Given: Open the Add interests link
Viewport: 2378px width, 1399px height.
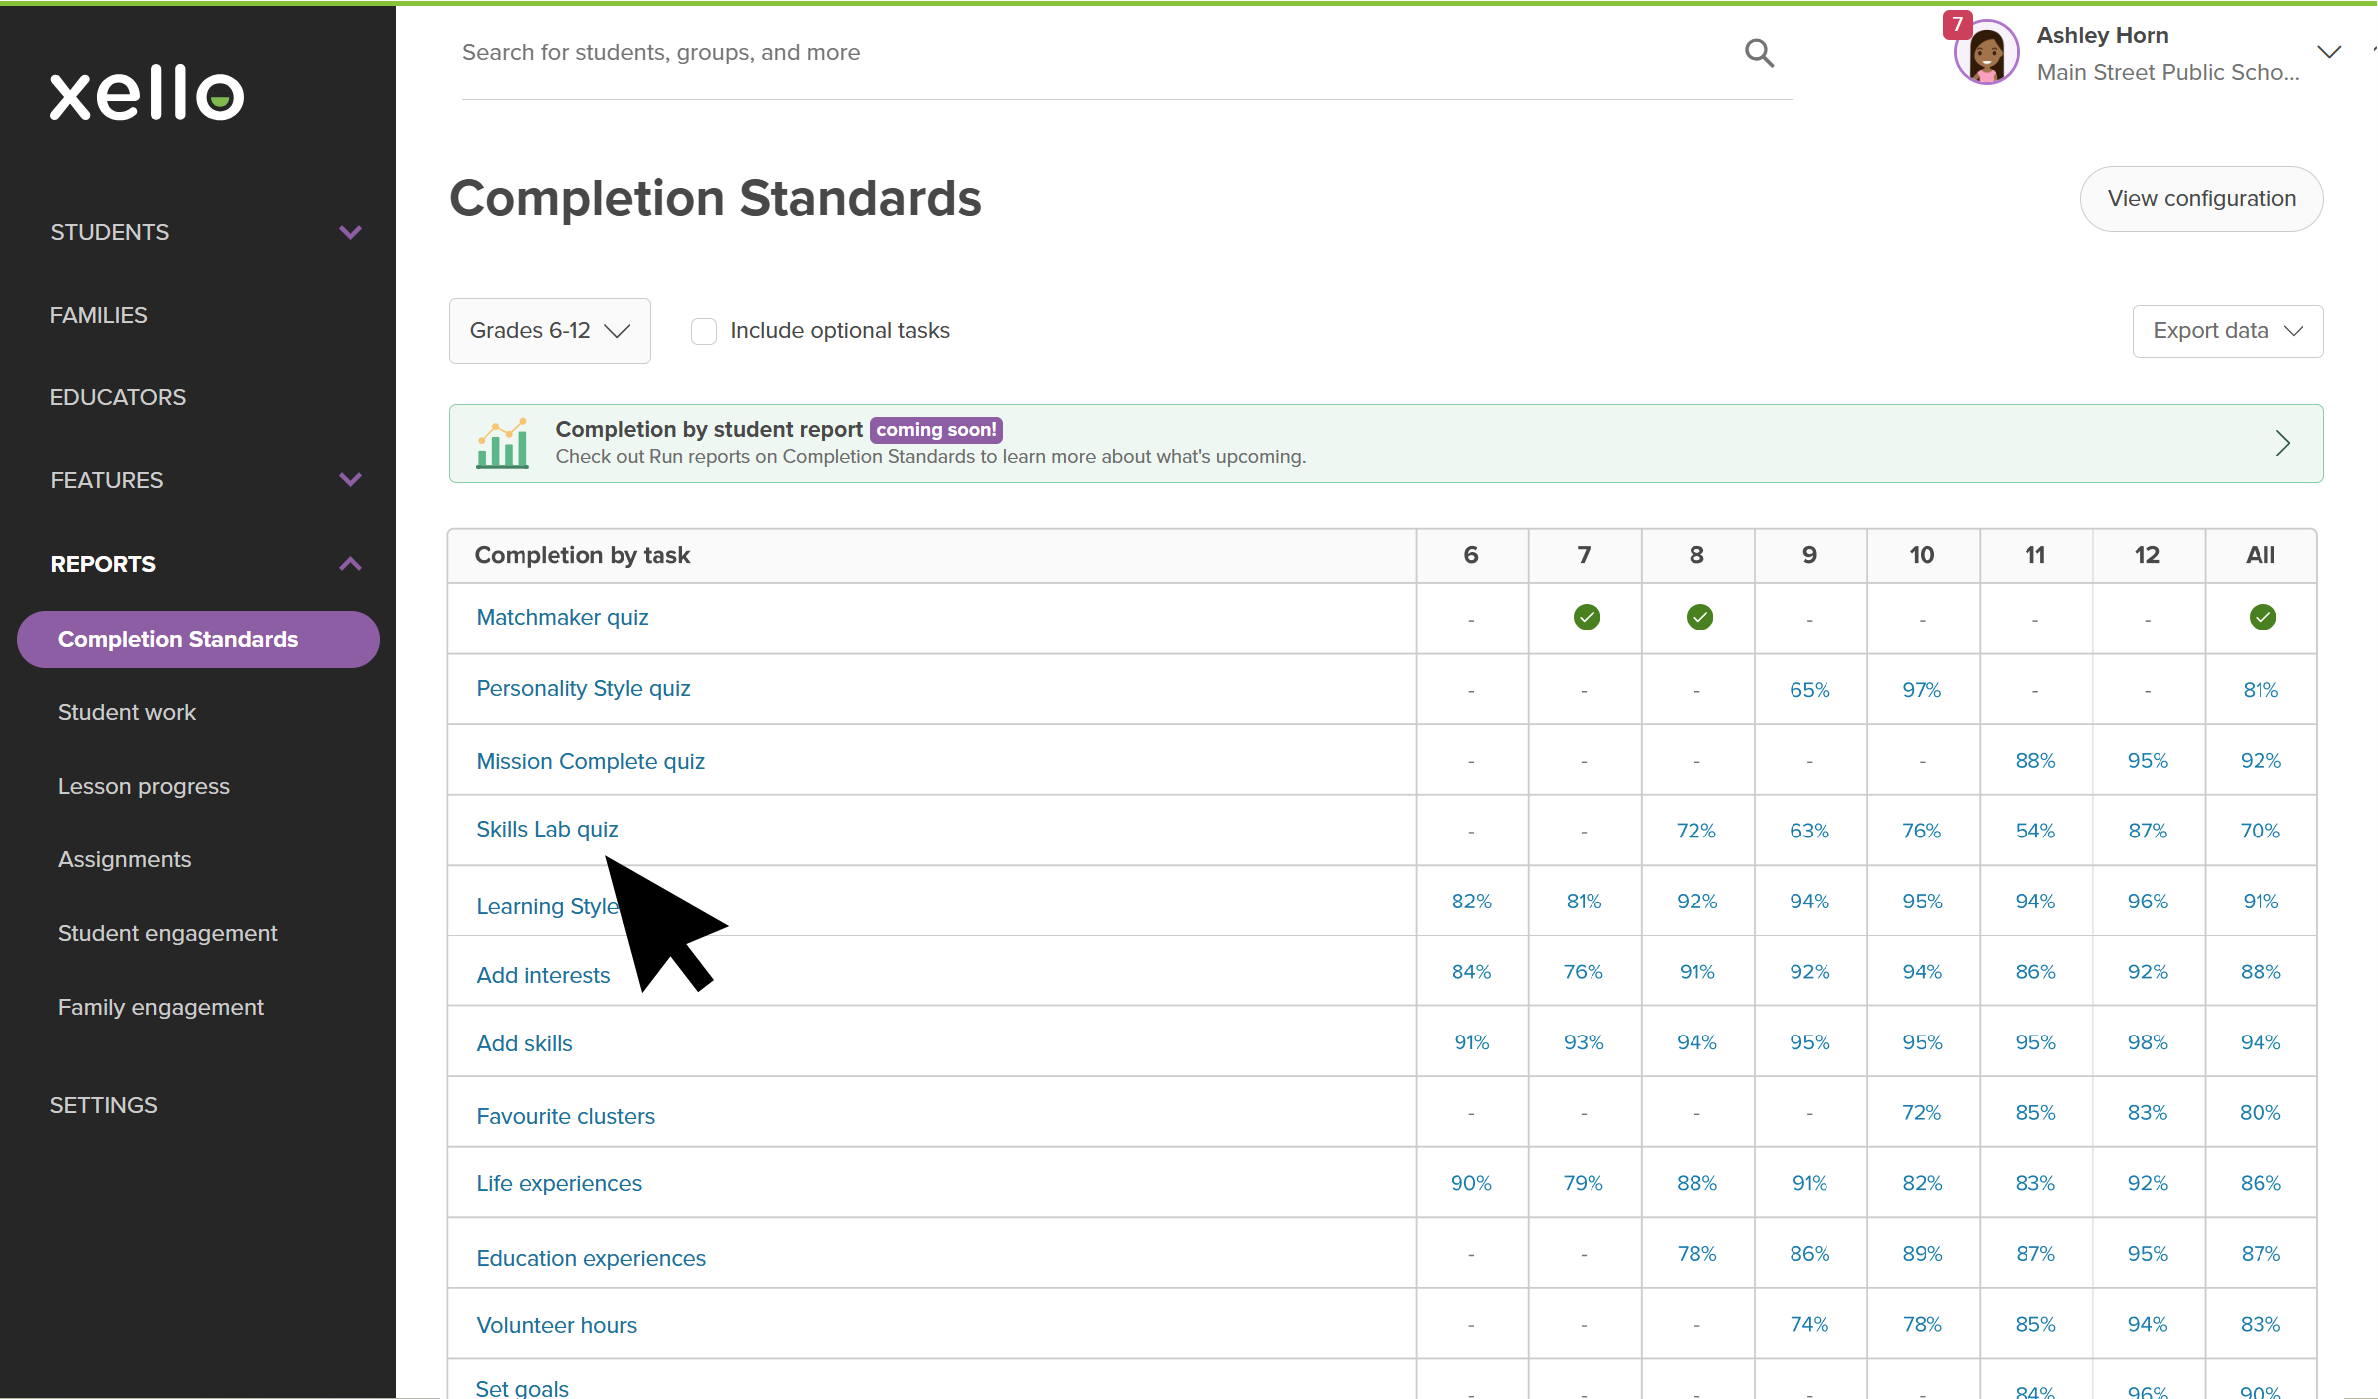Looking at the screenshot, I should [x=543, y=975].
